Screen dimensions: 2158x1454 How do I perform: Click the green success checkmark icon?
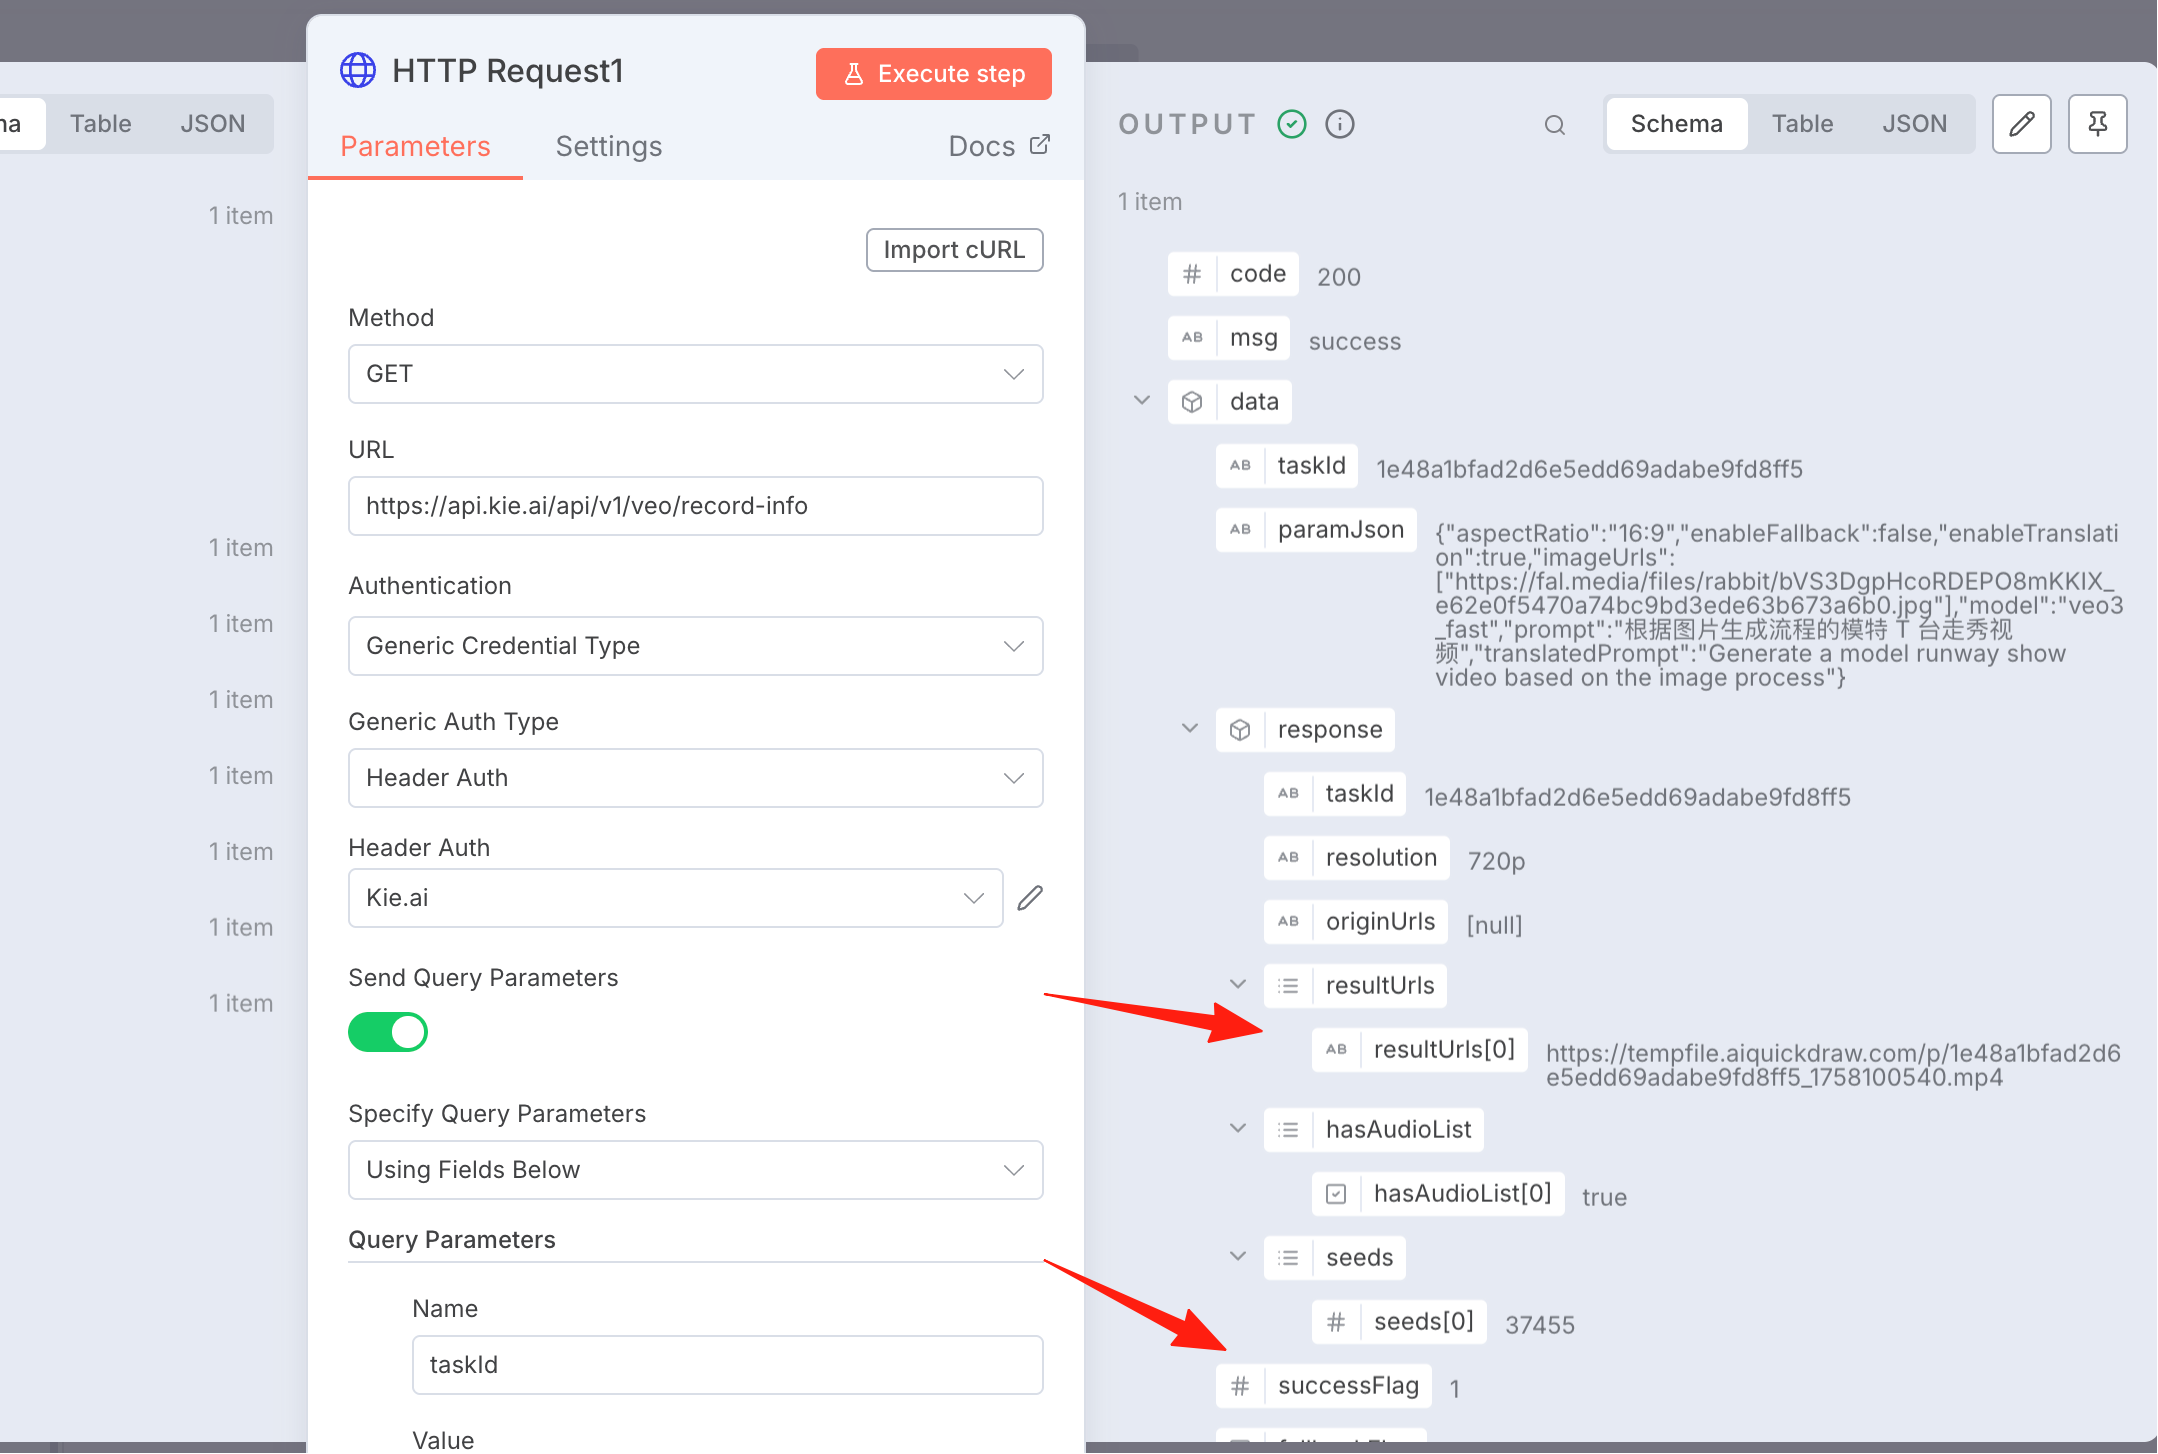tap(1292, 124)
